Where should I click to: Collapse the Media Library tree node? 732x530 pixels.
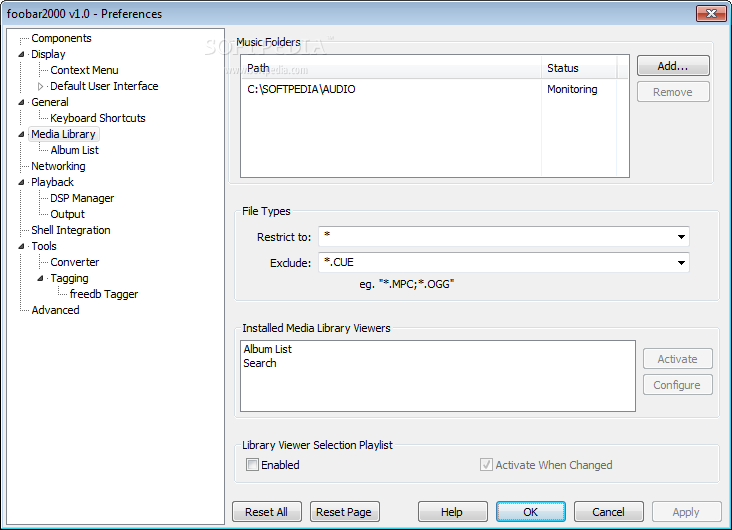coord(21,134)
